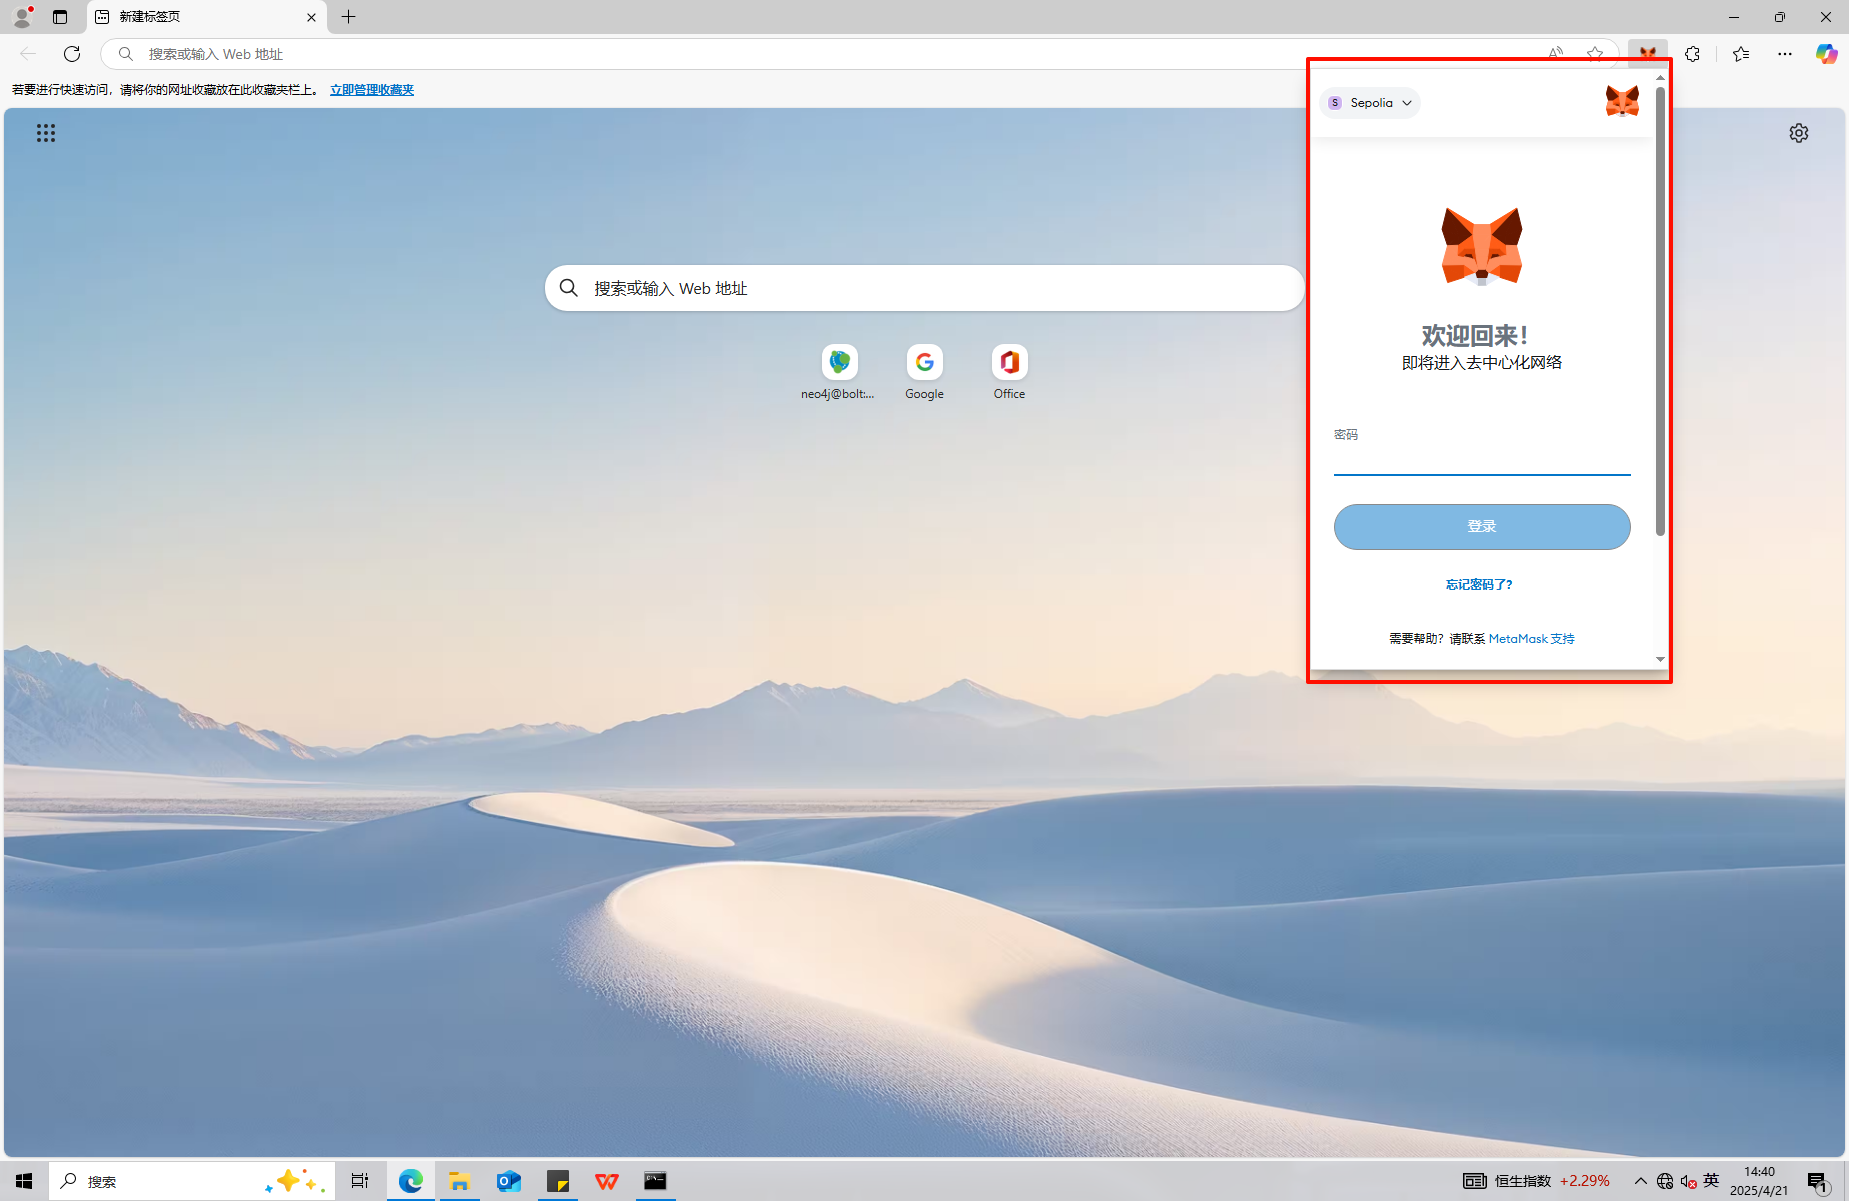The height and width of the screenshot is (1201, 1849).
Task: Open the Google quick link tile
Action: (x=924, y=373)
